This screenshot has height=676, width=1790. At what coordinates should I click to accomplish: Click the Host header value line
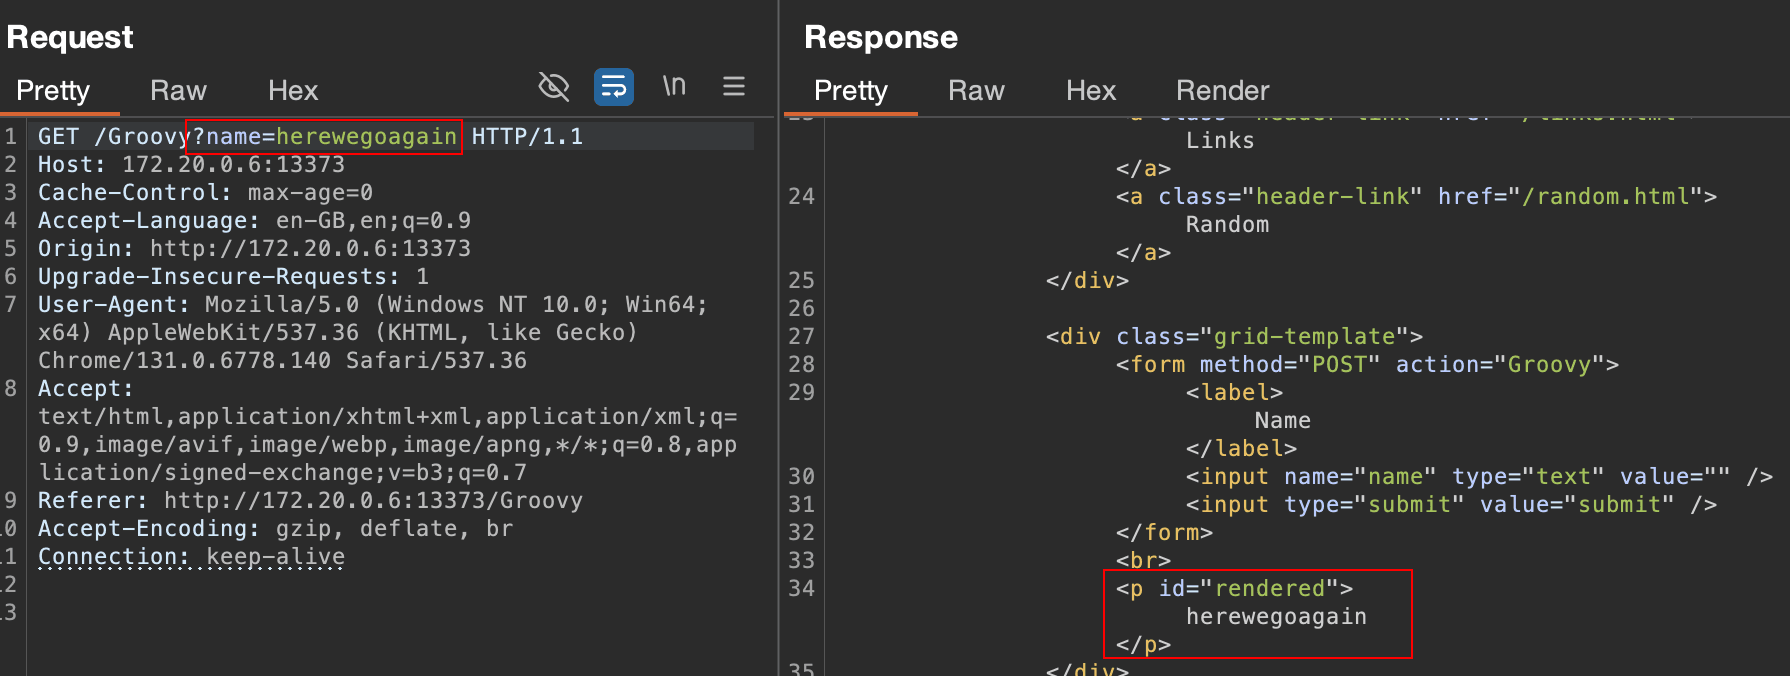(232, 165)
